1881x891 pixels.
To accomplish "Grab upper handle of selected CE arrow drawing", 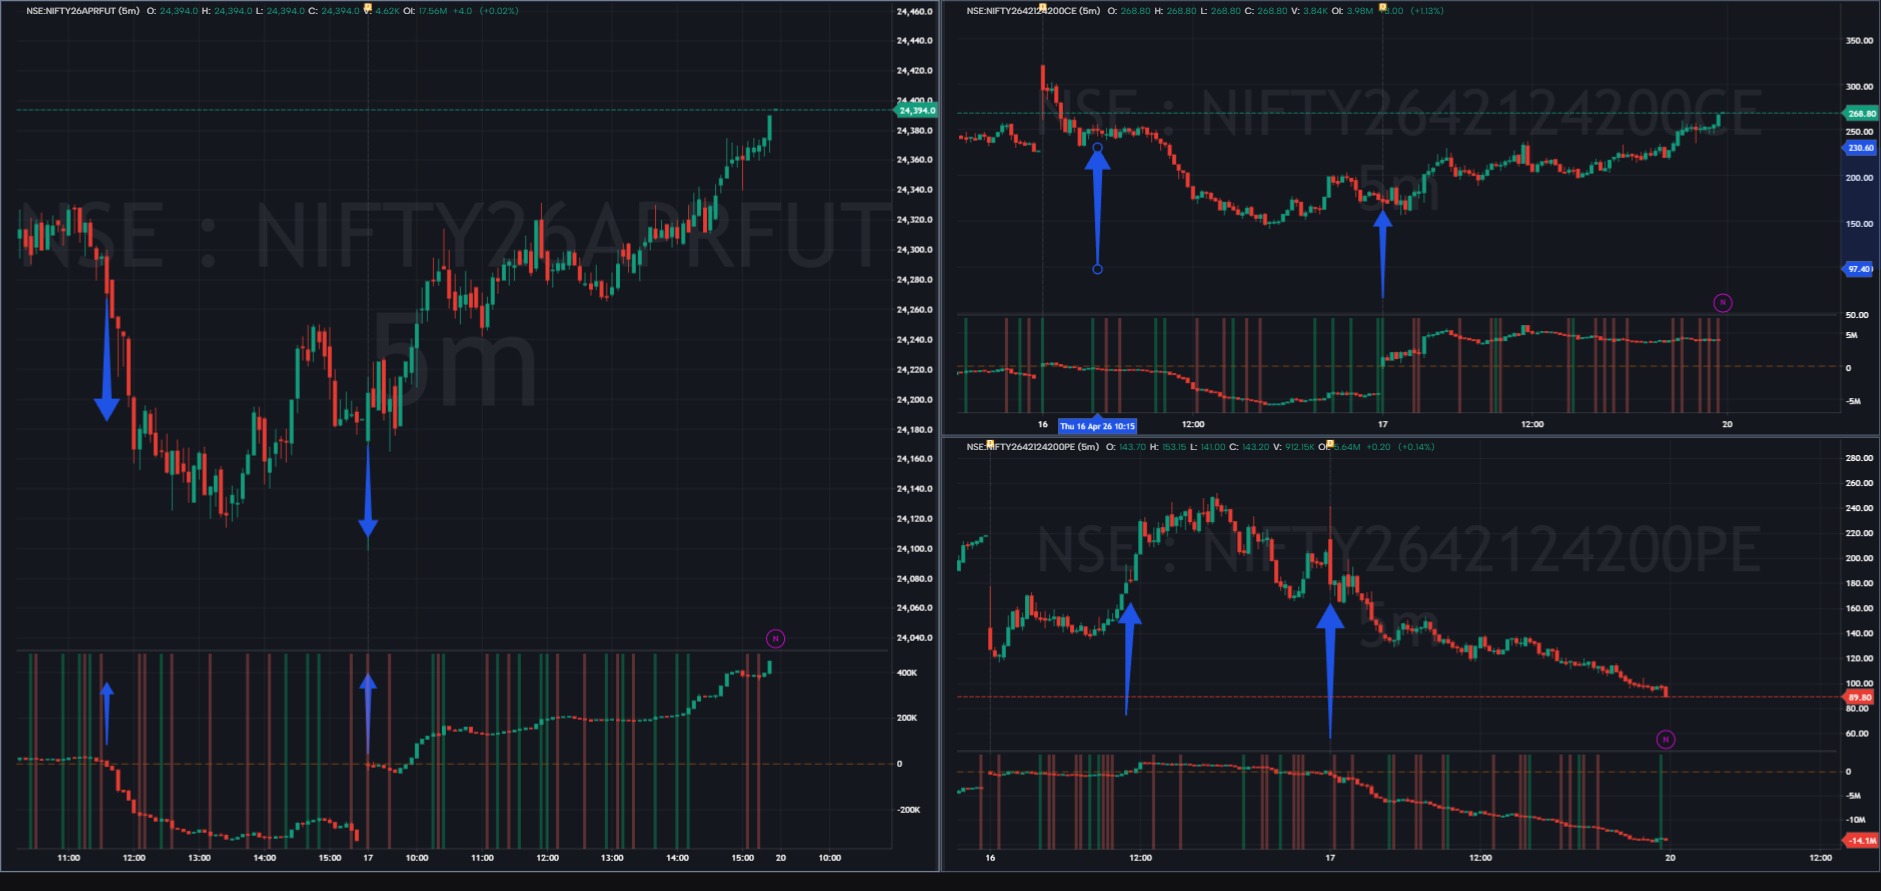I will (1097, 148).
